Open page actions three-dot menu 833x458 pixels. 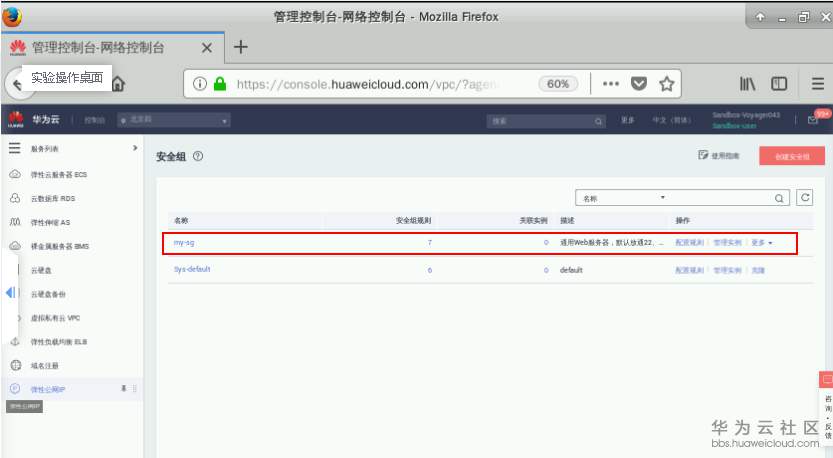[611, 83]
